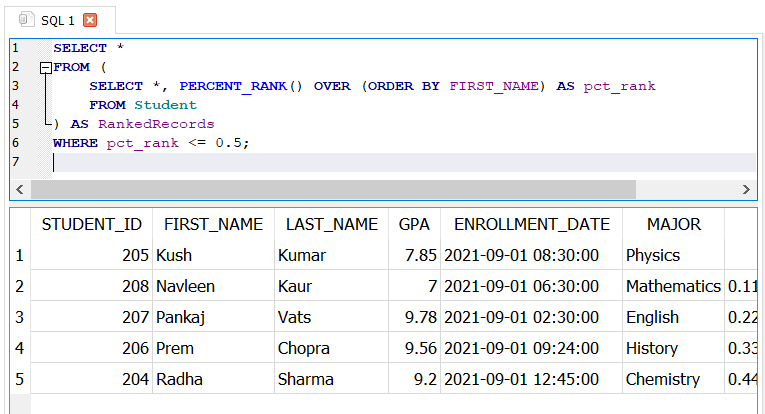Viewport: 765px width, 414px height.
Task: Click the GPA column header
Action: coord(414,224)
